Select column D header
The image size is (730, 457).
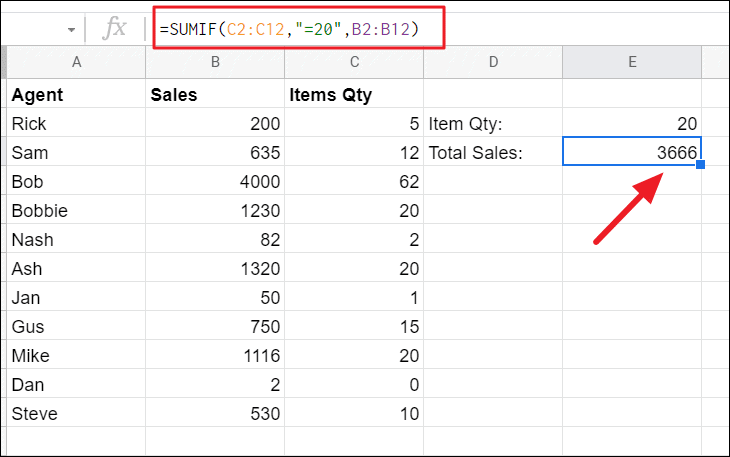[x=492, y=63]
